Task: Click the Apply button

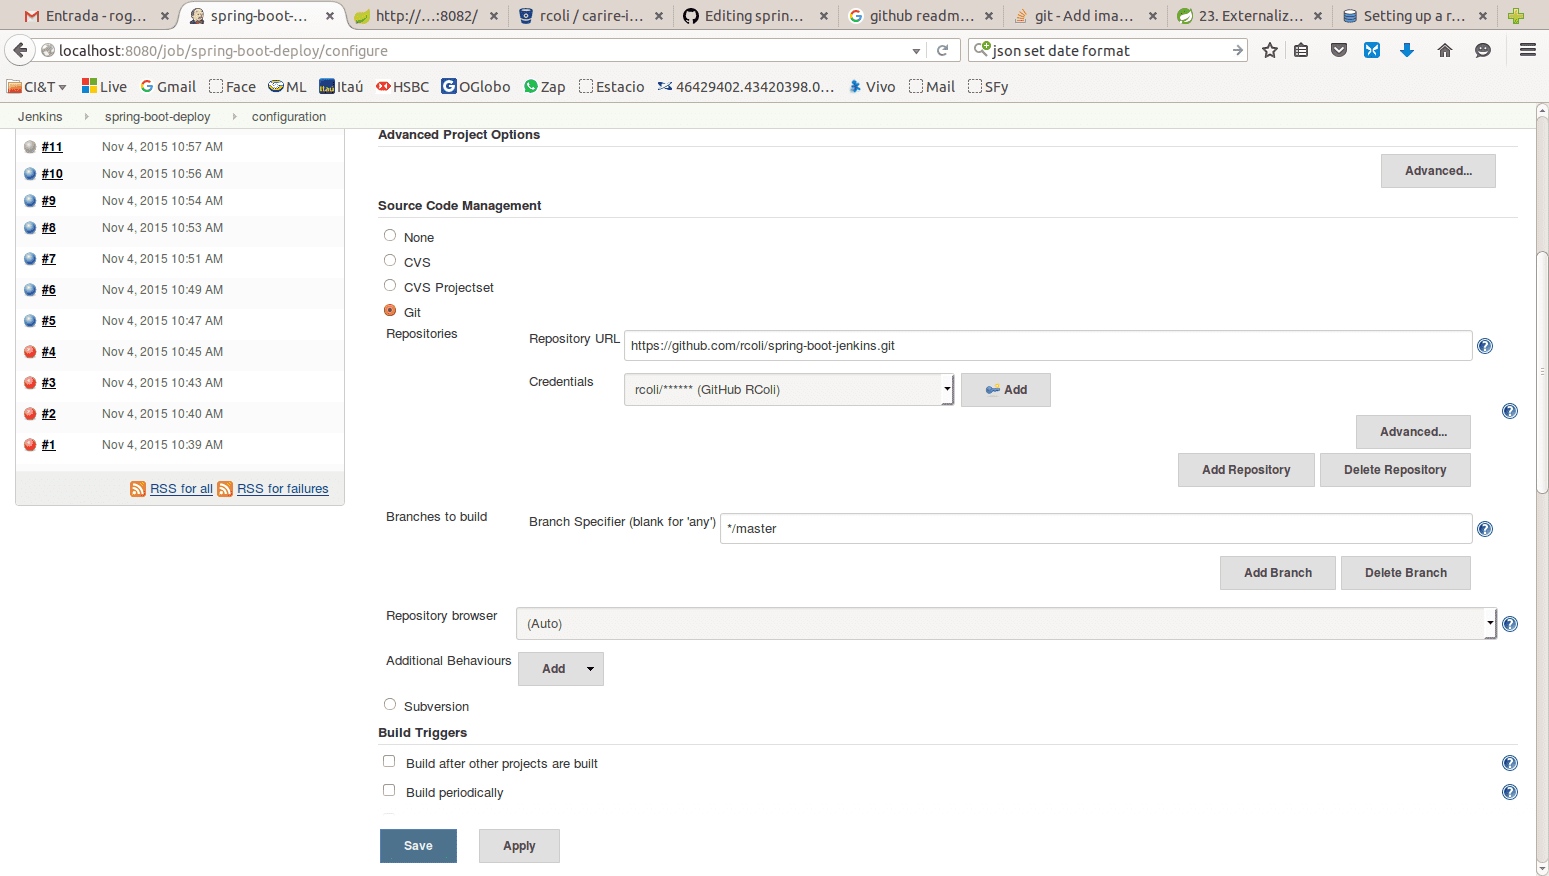Action: point(519,846)
